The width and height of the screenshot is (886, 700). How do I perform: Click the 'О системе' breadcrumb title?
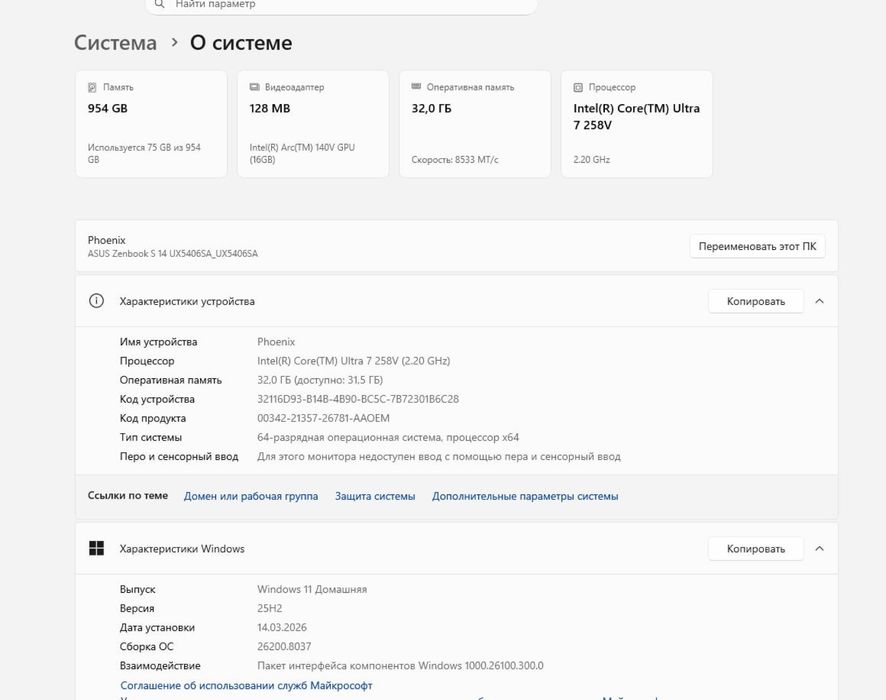241,43
